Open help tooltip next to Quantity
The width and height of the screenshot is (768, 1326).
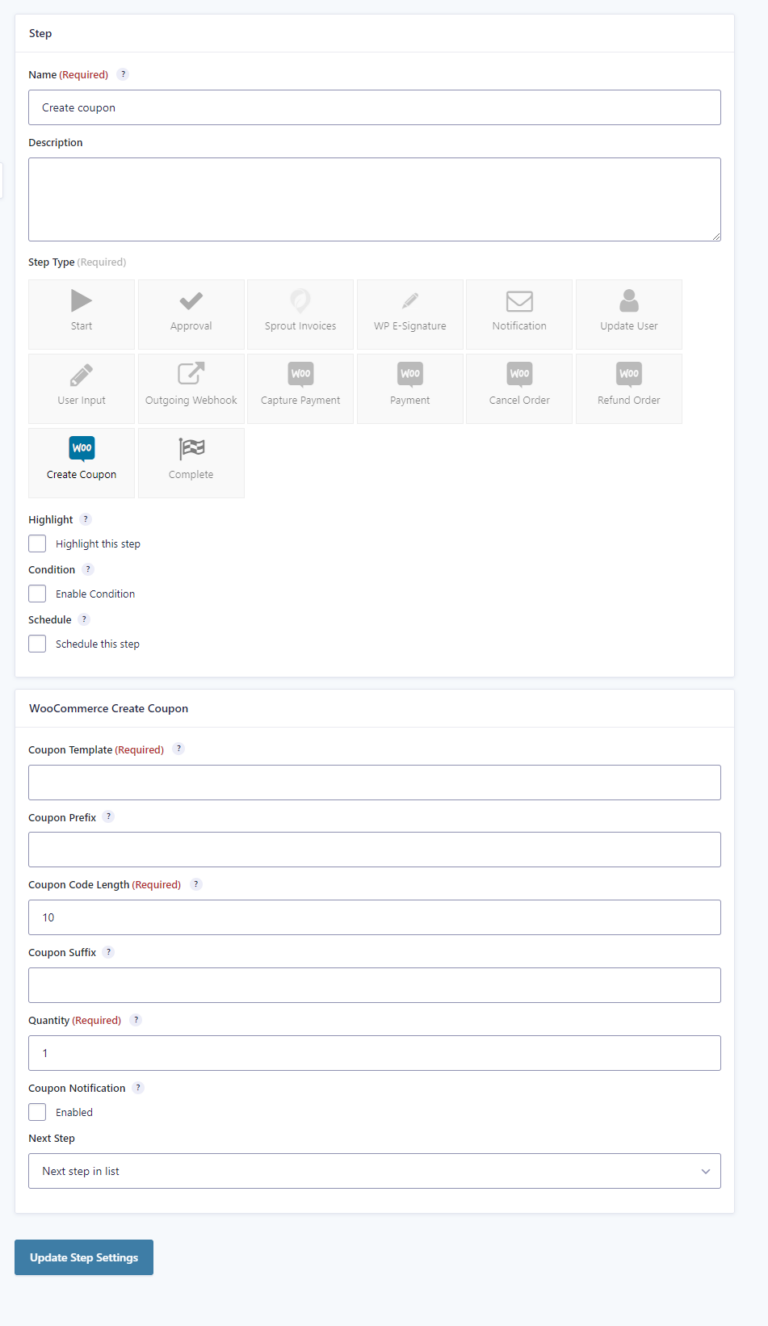tap(136, 1020)
